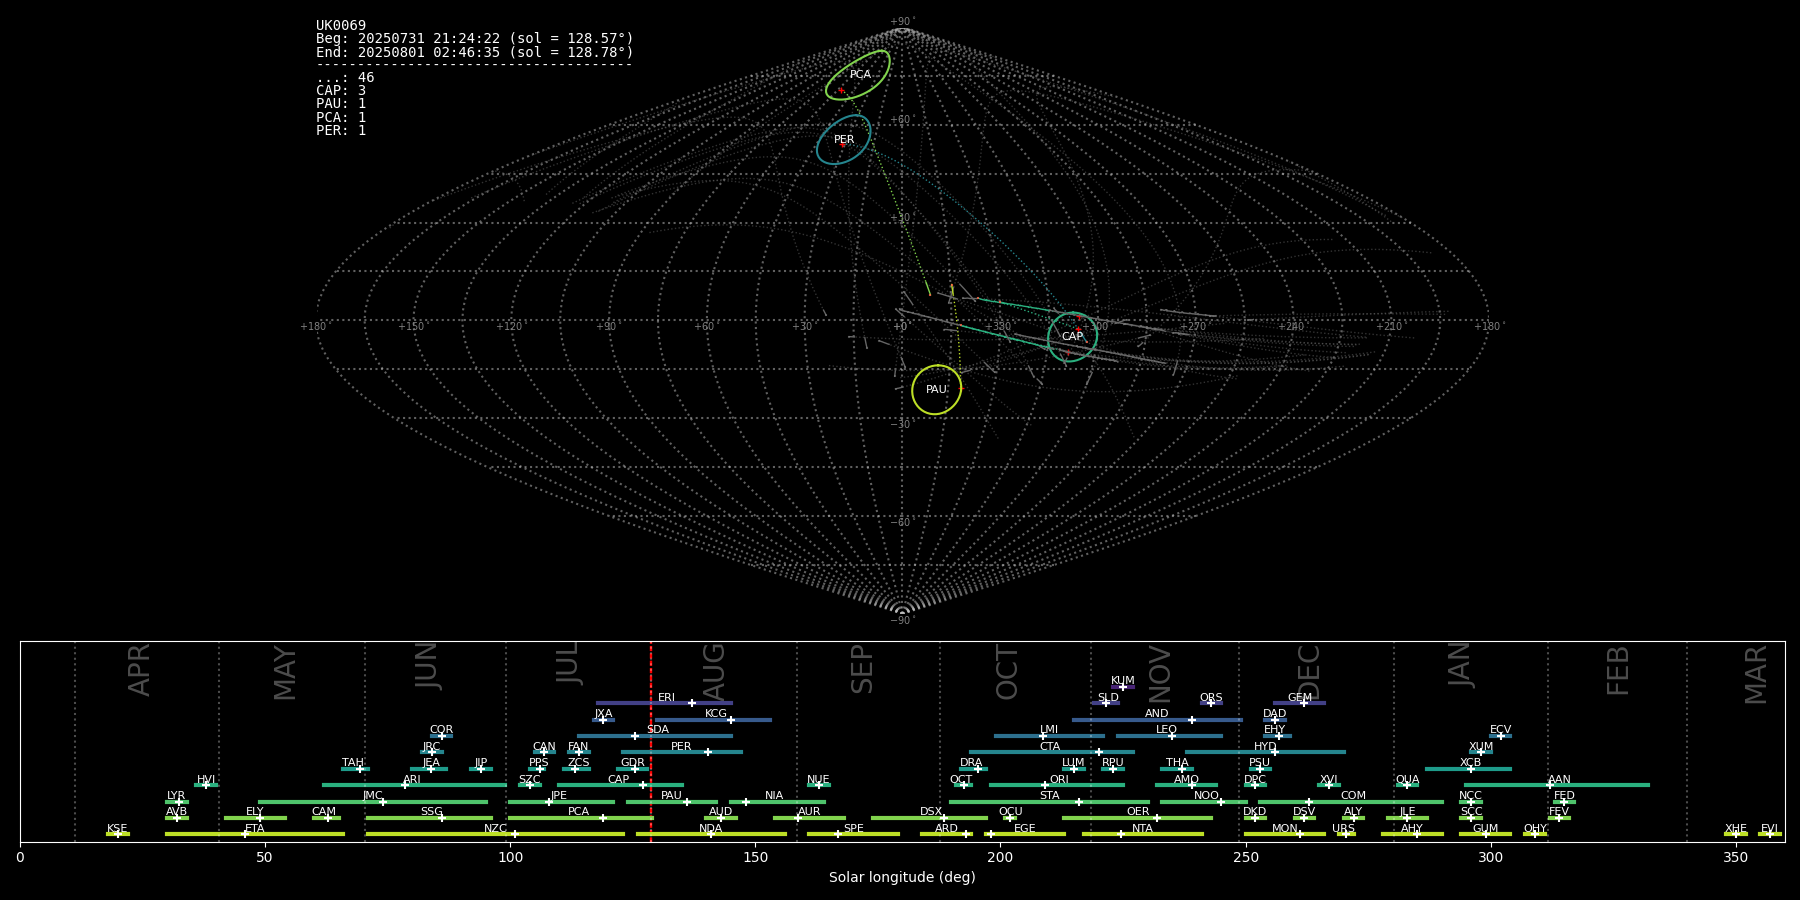Click the AUG month label in the timeline
The image size is (1800, 900).
click(x=713, y=672)
